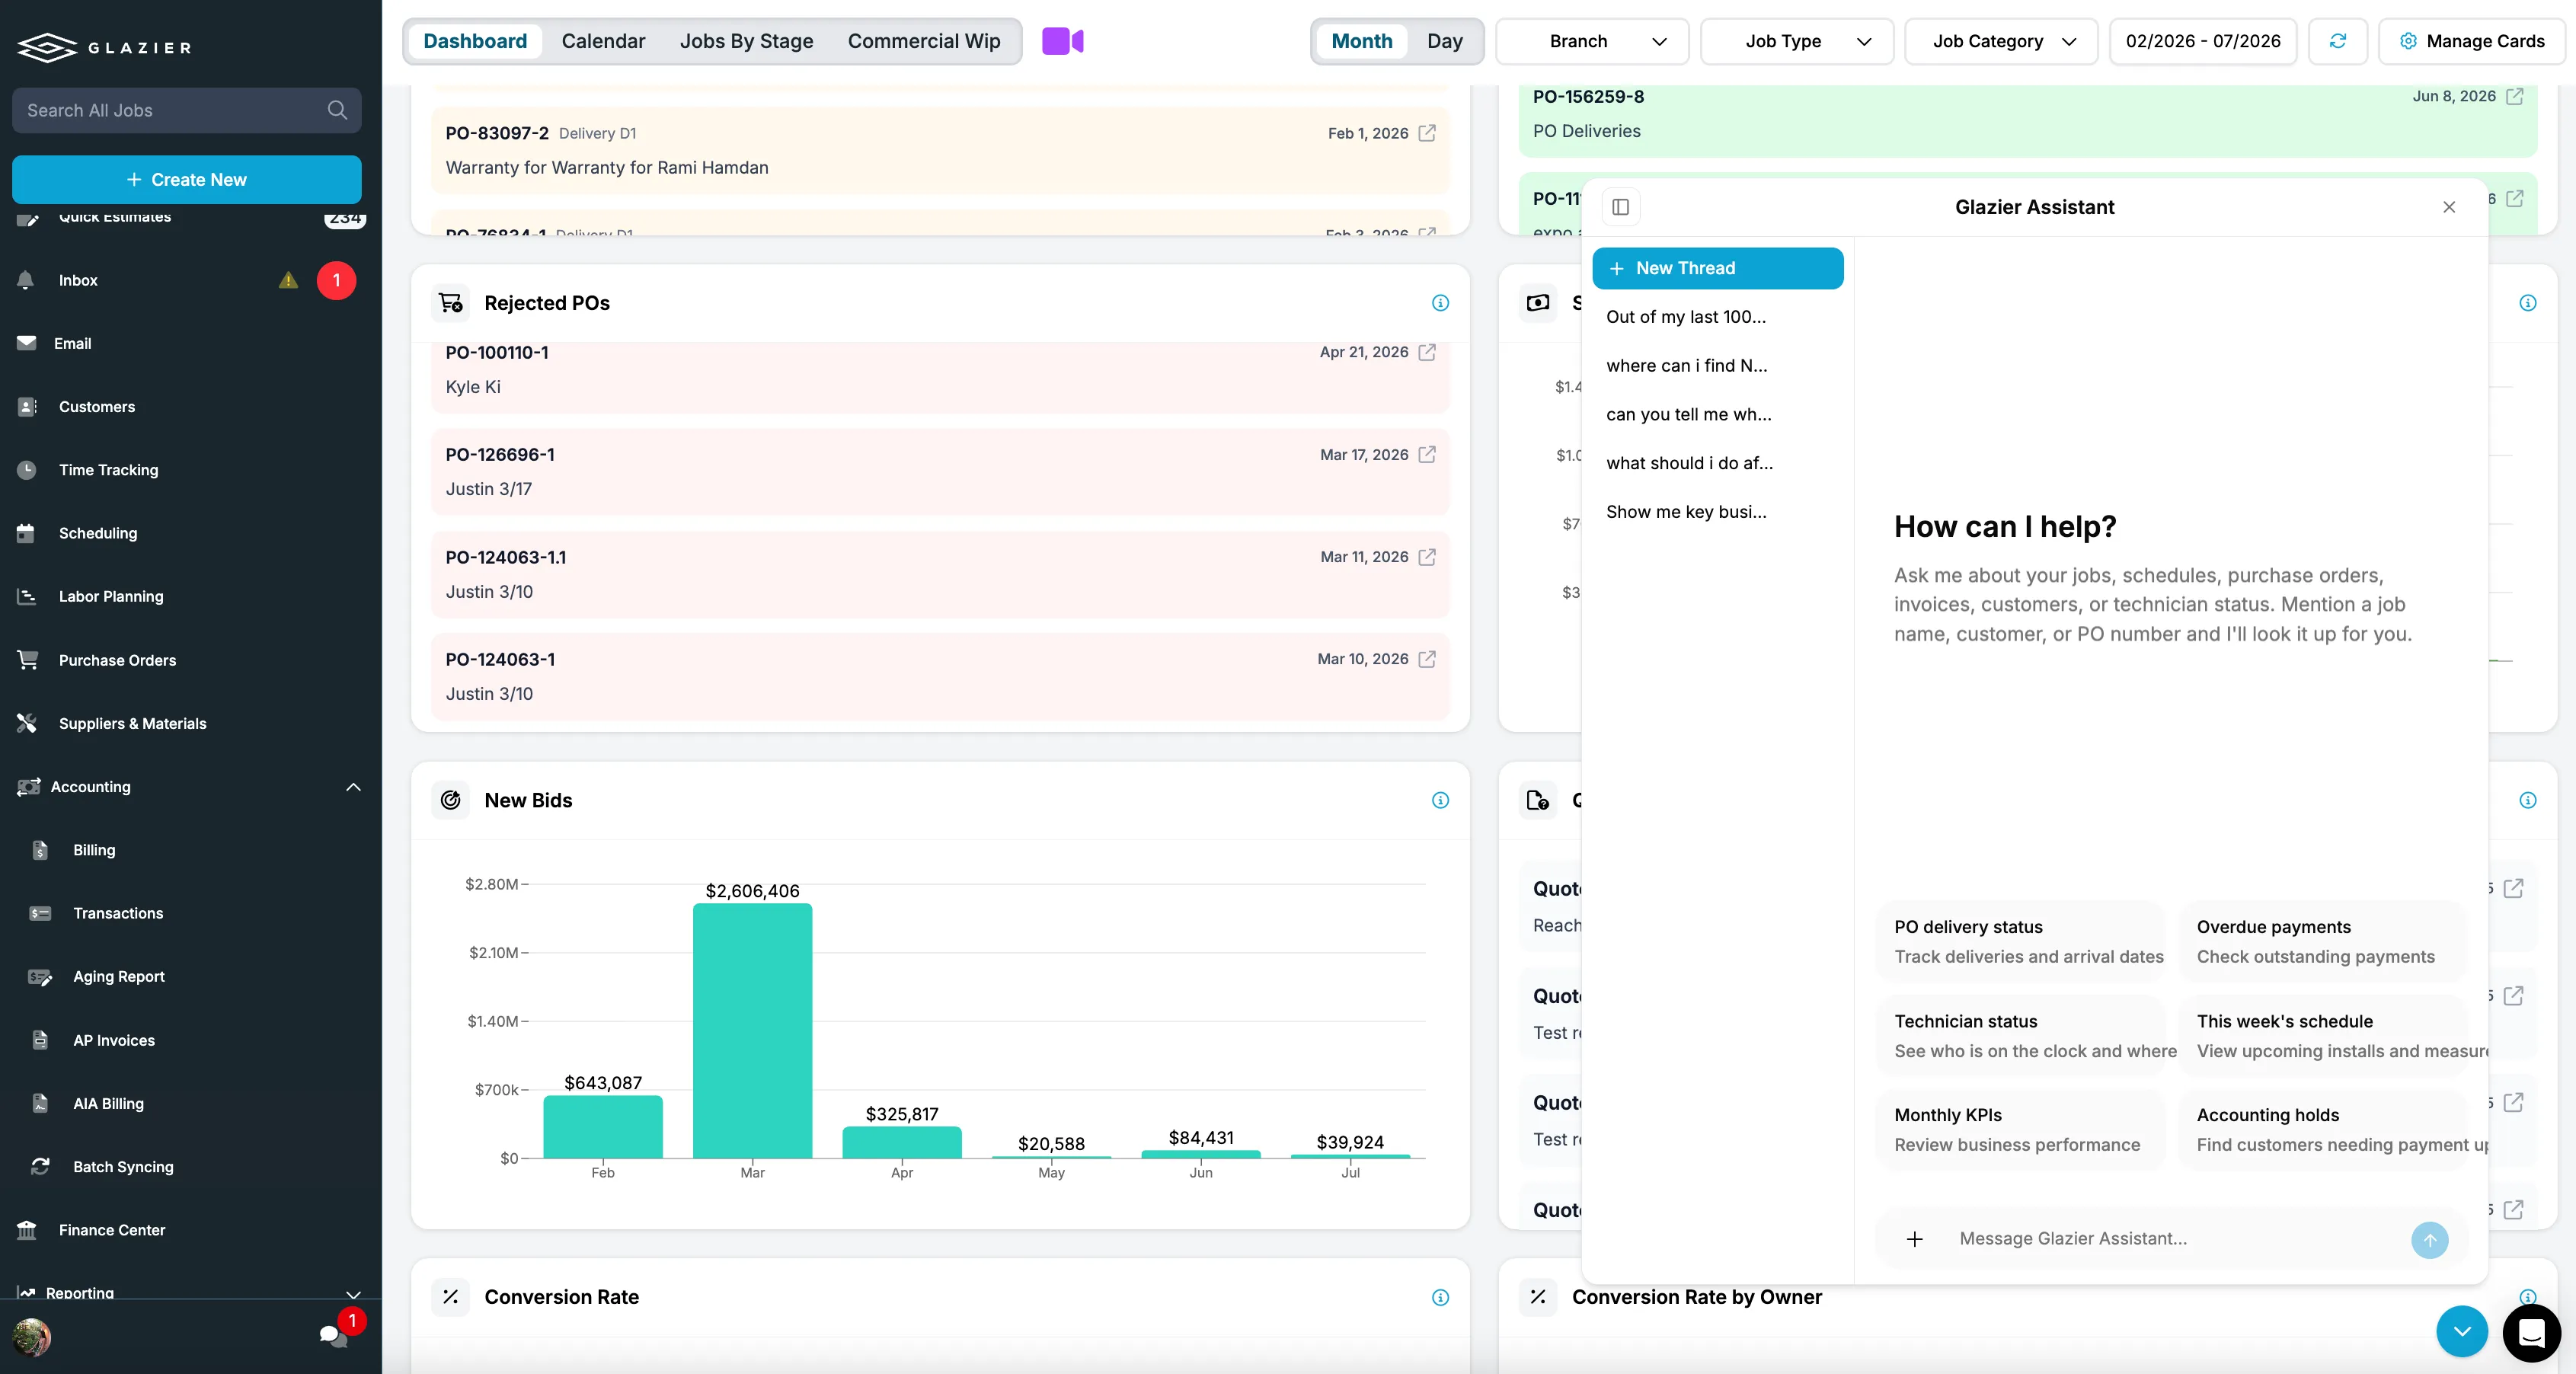The image size is (2576, 1374).
Task: Open the 02/2026 - 07/2026 date range picker
Action: pos(2203,41)
